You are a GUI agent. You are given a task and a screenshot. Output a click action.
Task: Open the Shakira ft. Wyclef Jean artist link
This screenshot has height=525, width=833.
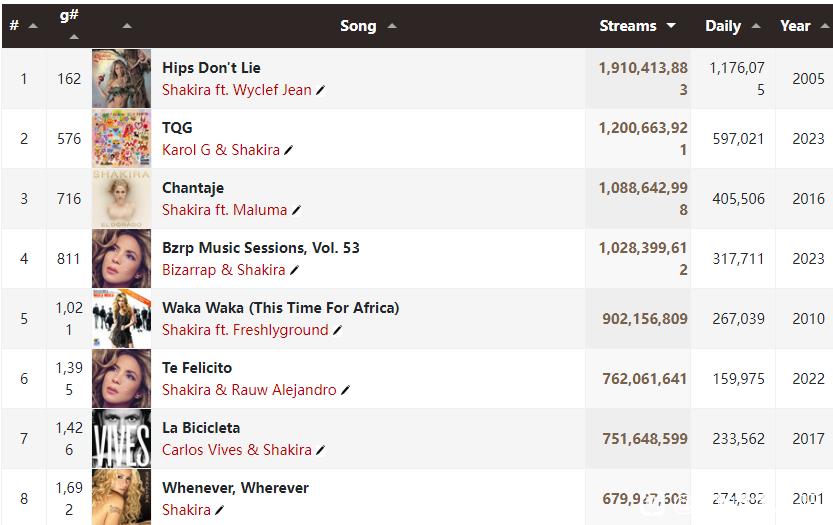pyautogui.click(x=236, y=90)
